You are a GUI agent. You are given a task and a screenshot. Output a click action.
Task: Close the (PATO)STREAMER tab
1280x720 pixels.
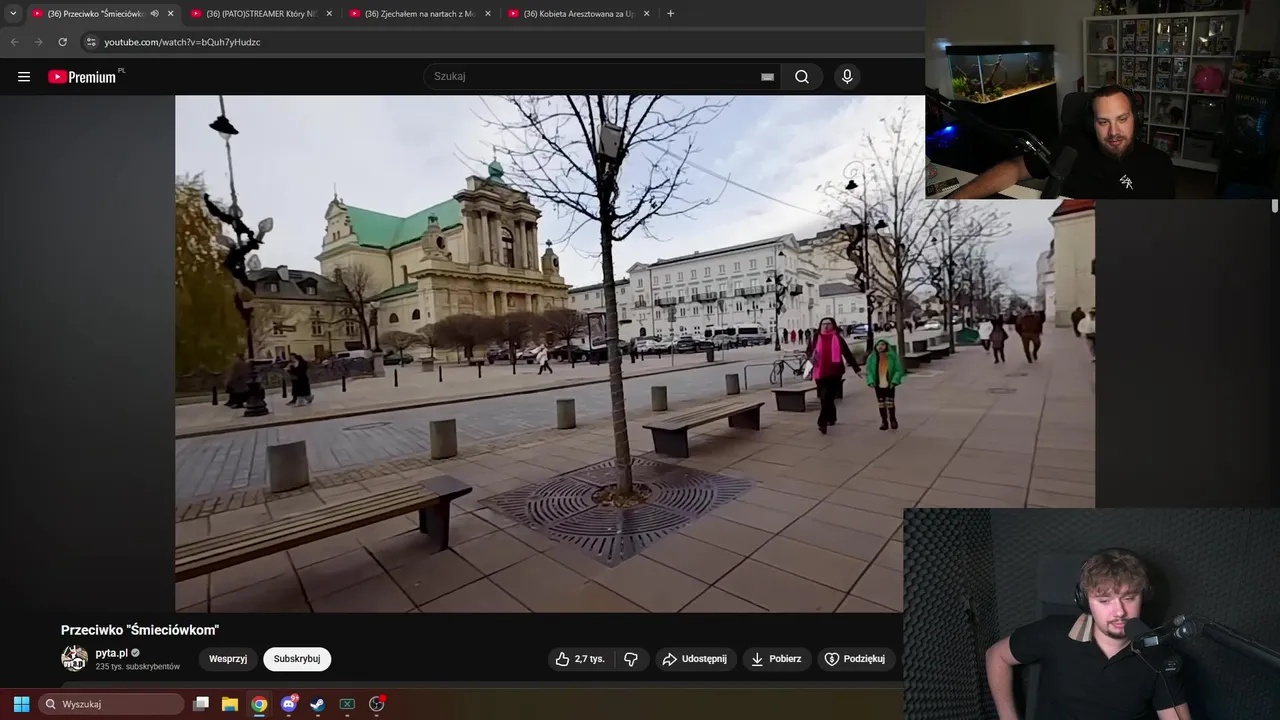pos(329,14)
